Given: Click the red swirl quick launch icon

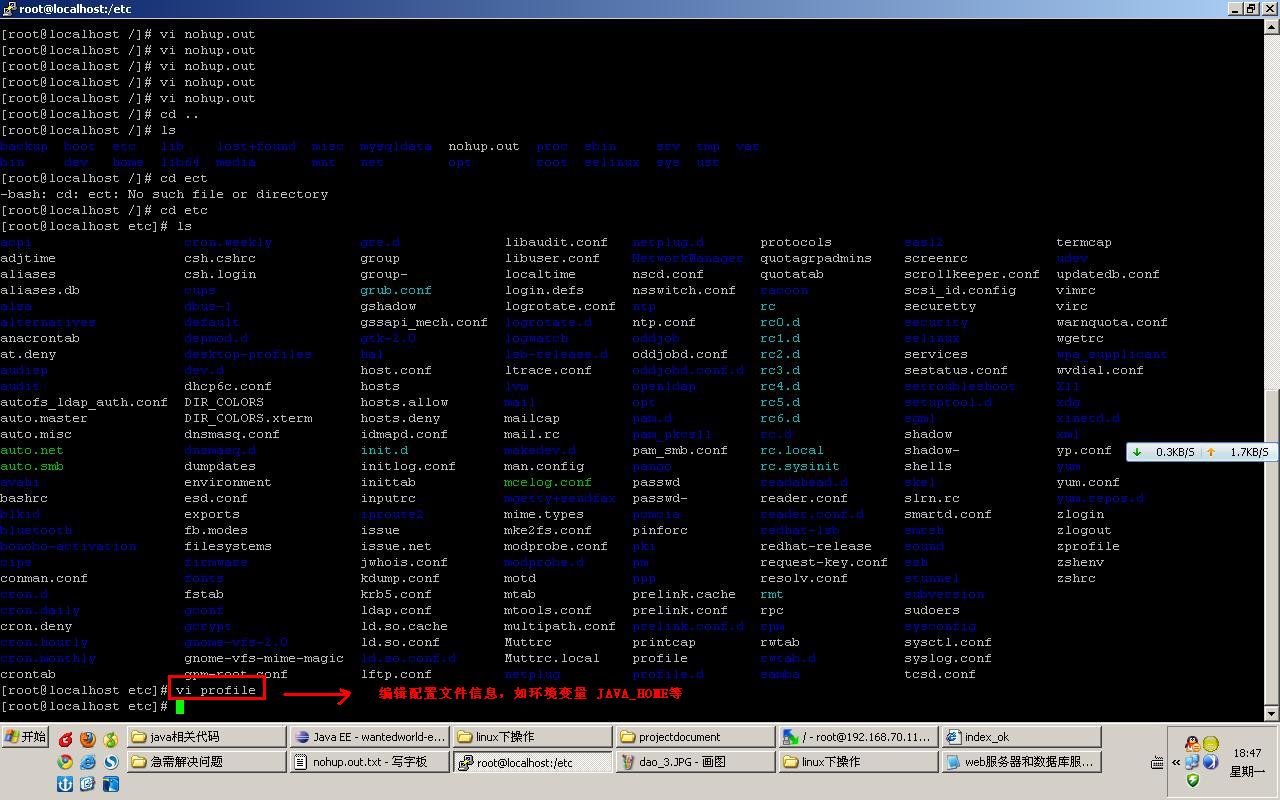Looking at the screenshot, I should (x=66, y=739).
